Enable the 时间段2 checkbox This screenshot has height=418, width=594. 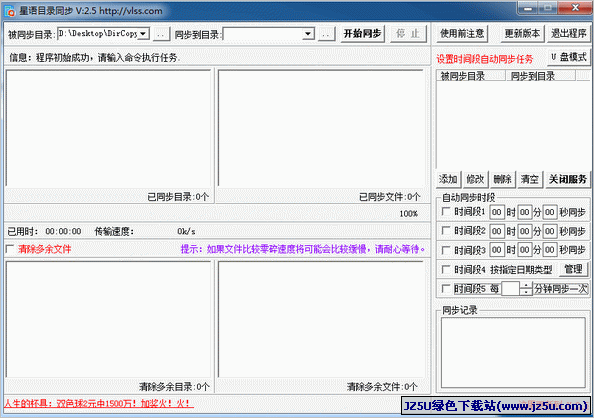pos(446,230)
